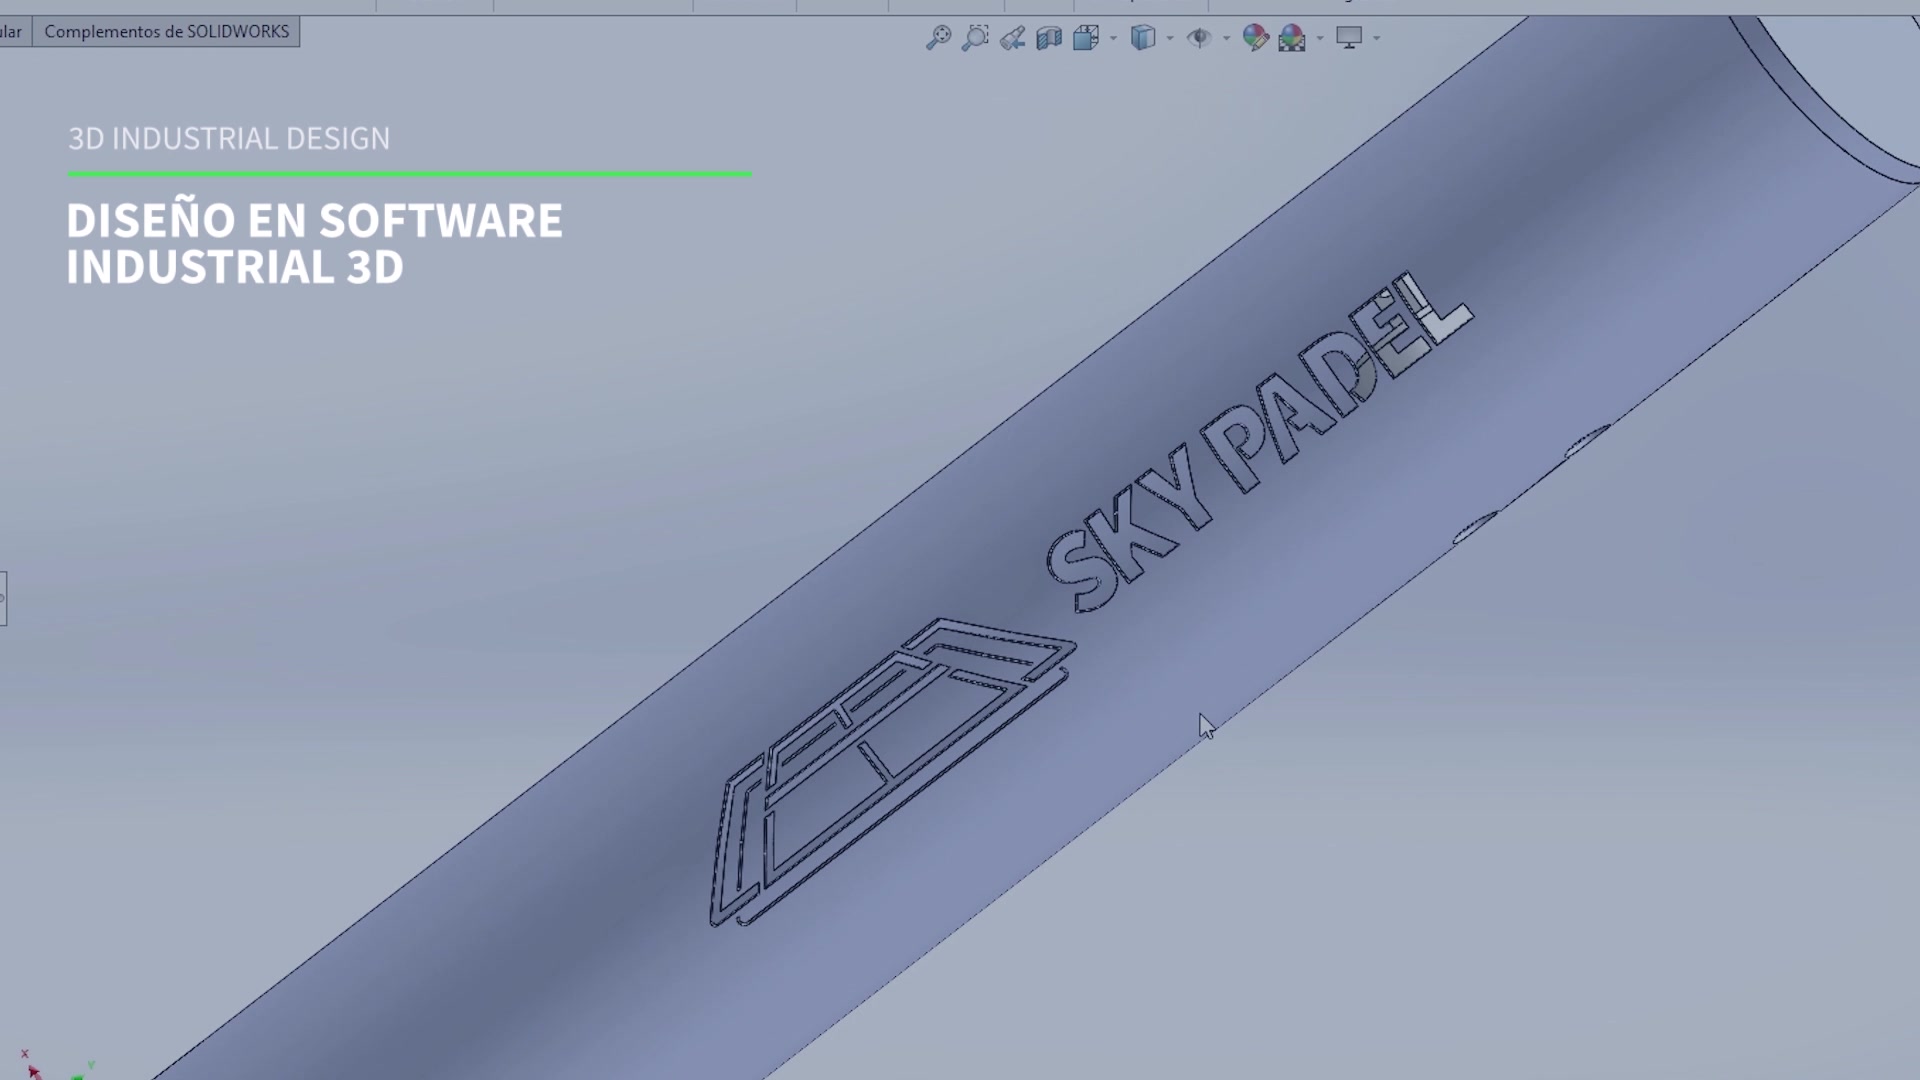The height and width of the screenshot is (1080, 1920).
Task: Toggle the Hide/Show Items eye icon
Action: [1199, 38]
